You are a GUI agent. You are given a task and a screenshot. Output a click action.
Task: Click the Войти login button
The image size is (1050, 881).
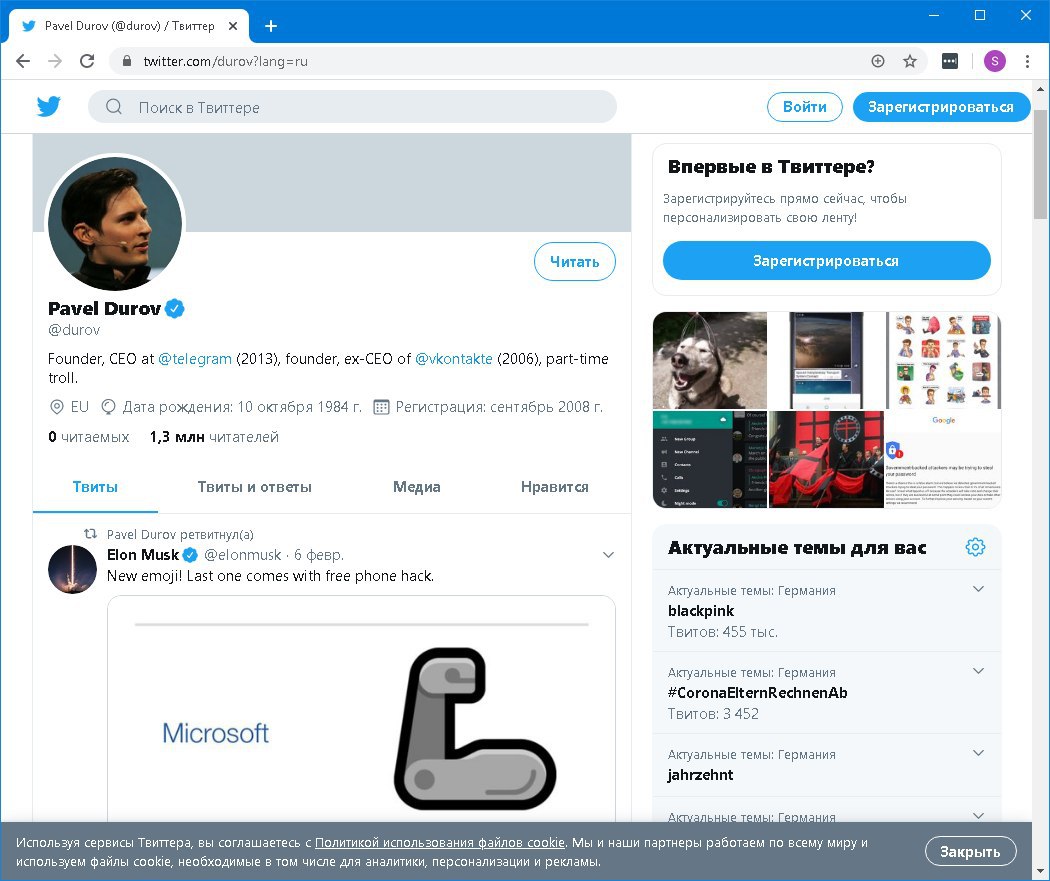(x=804, y=107)
